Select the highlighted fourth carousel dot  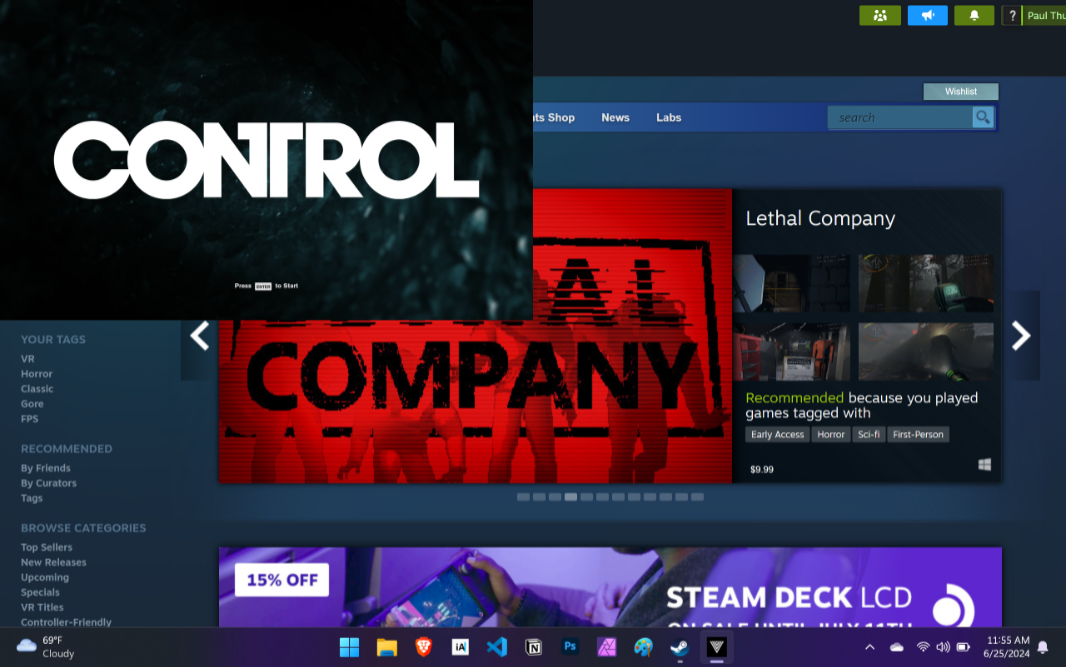[570, 497]
